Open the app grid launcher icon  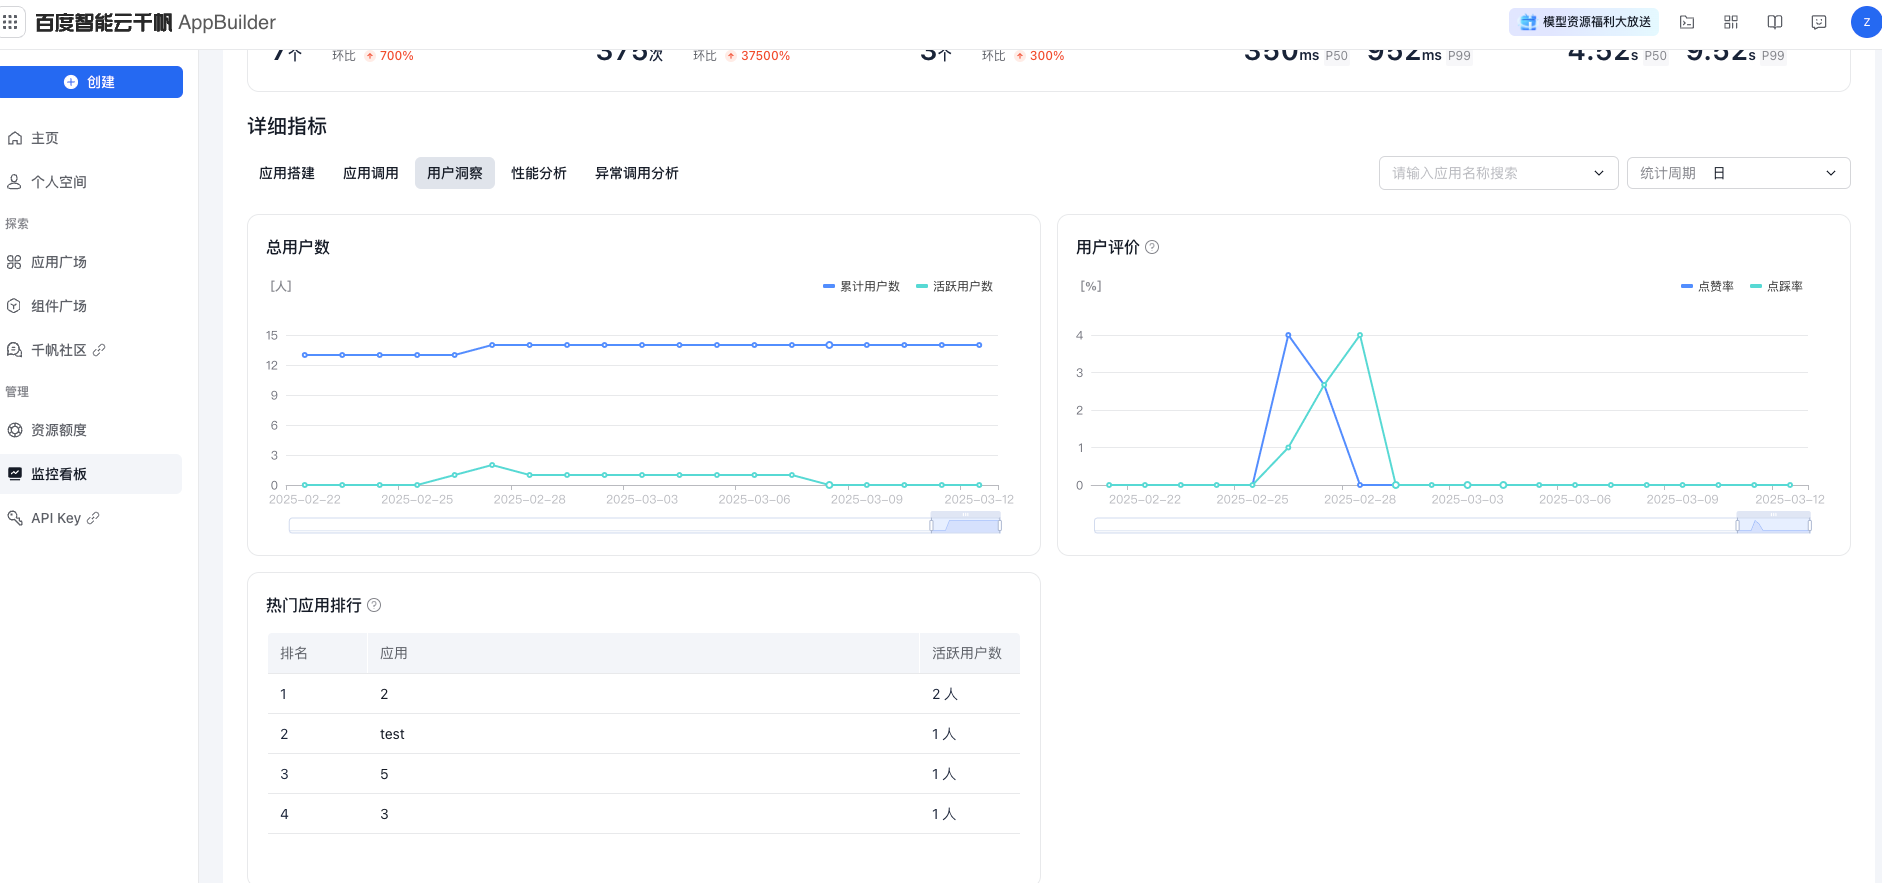[x=10, y=21]
